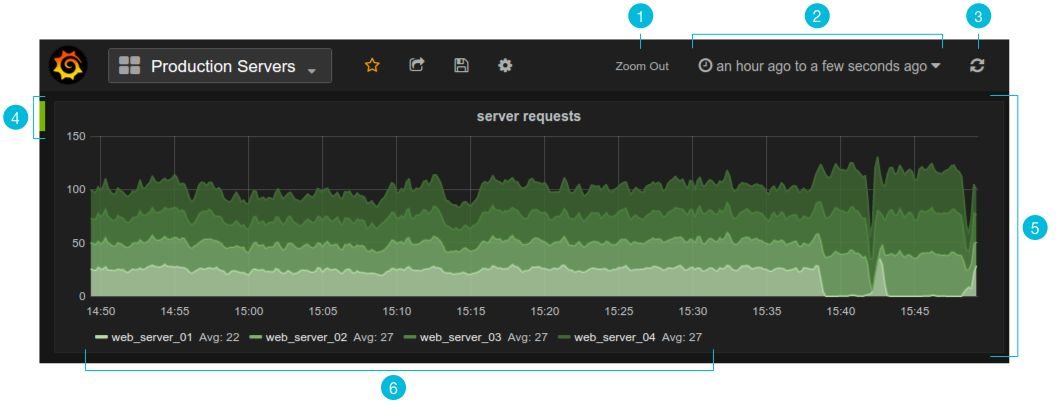Star the Production Servers dashboard
The height and width of the screenshot is (408, 1057).
point(372,65)
